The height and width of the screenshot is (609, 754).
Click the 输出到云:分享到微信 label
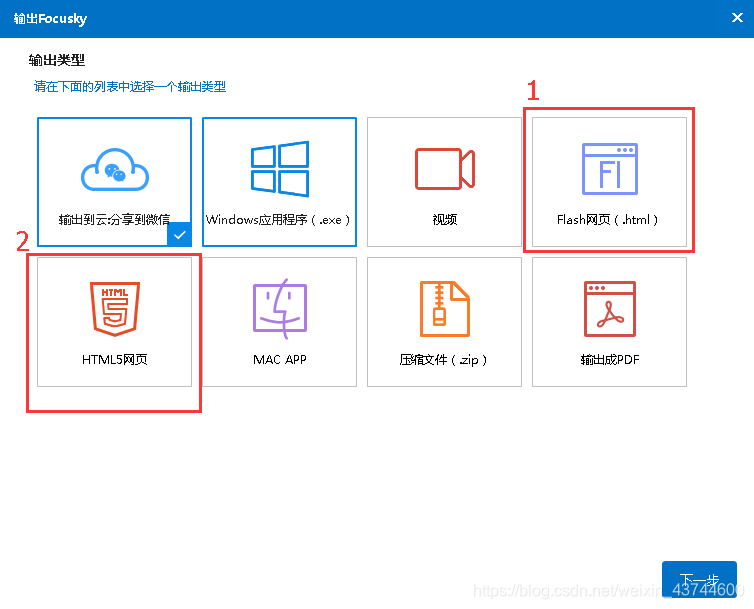(x=114, y=220)
